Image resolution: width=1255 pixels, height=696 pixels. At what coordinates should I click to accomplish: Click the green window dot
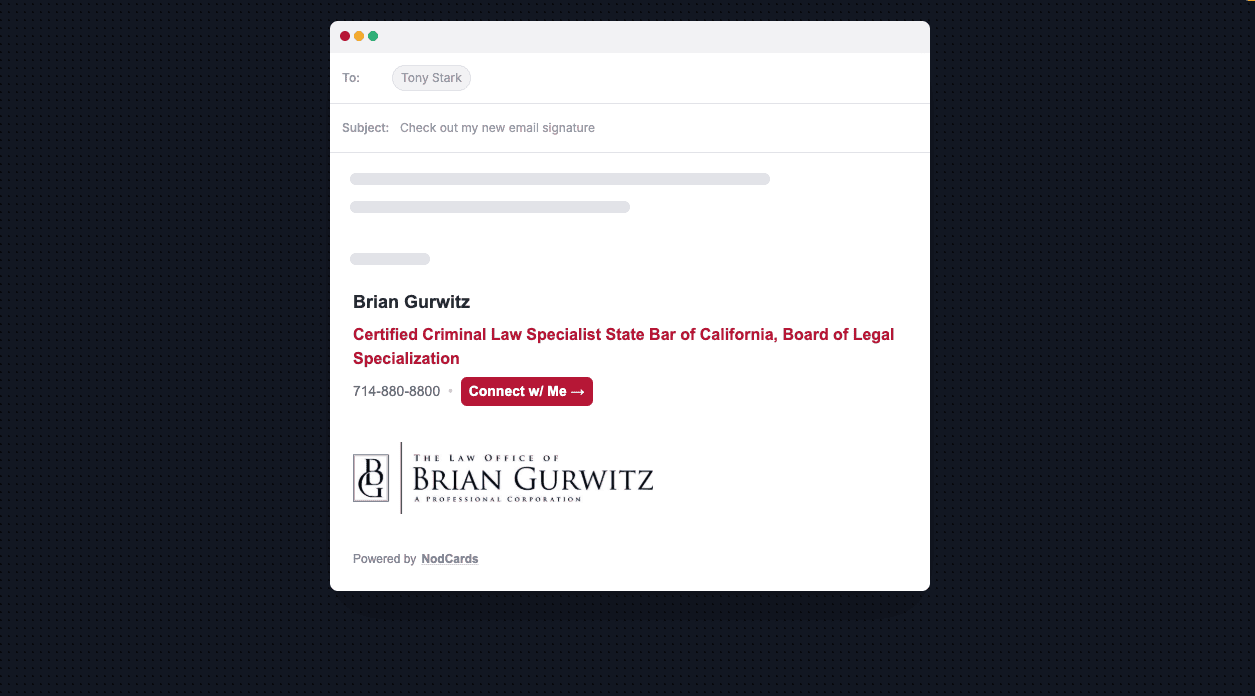tap(373, 36)
